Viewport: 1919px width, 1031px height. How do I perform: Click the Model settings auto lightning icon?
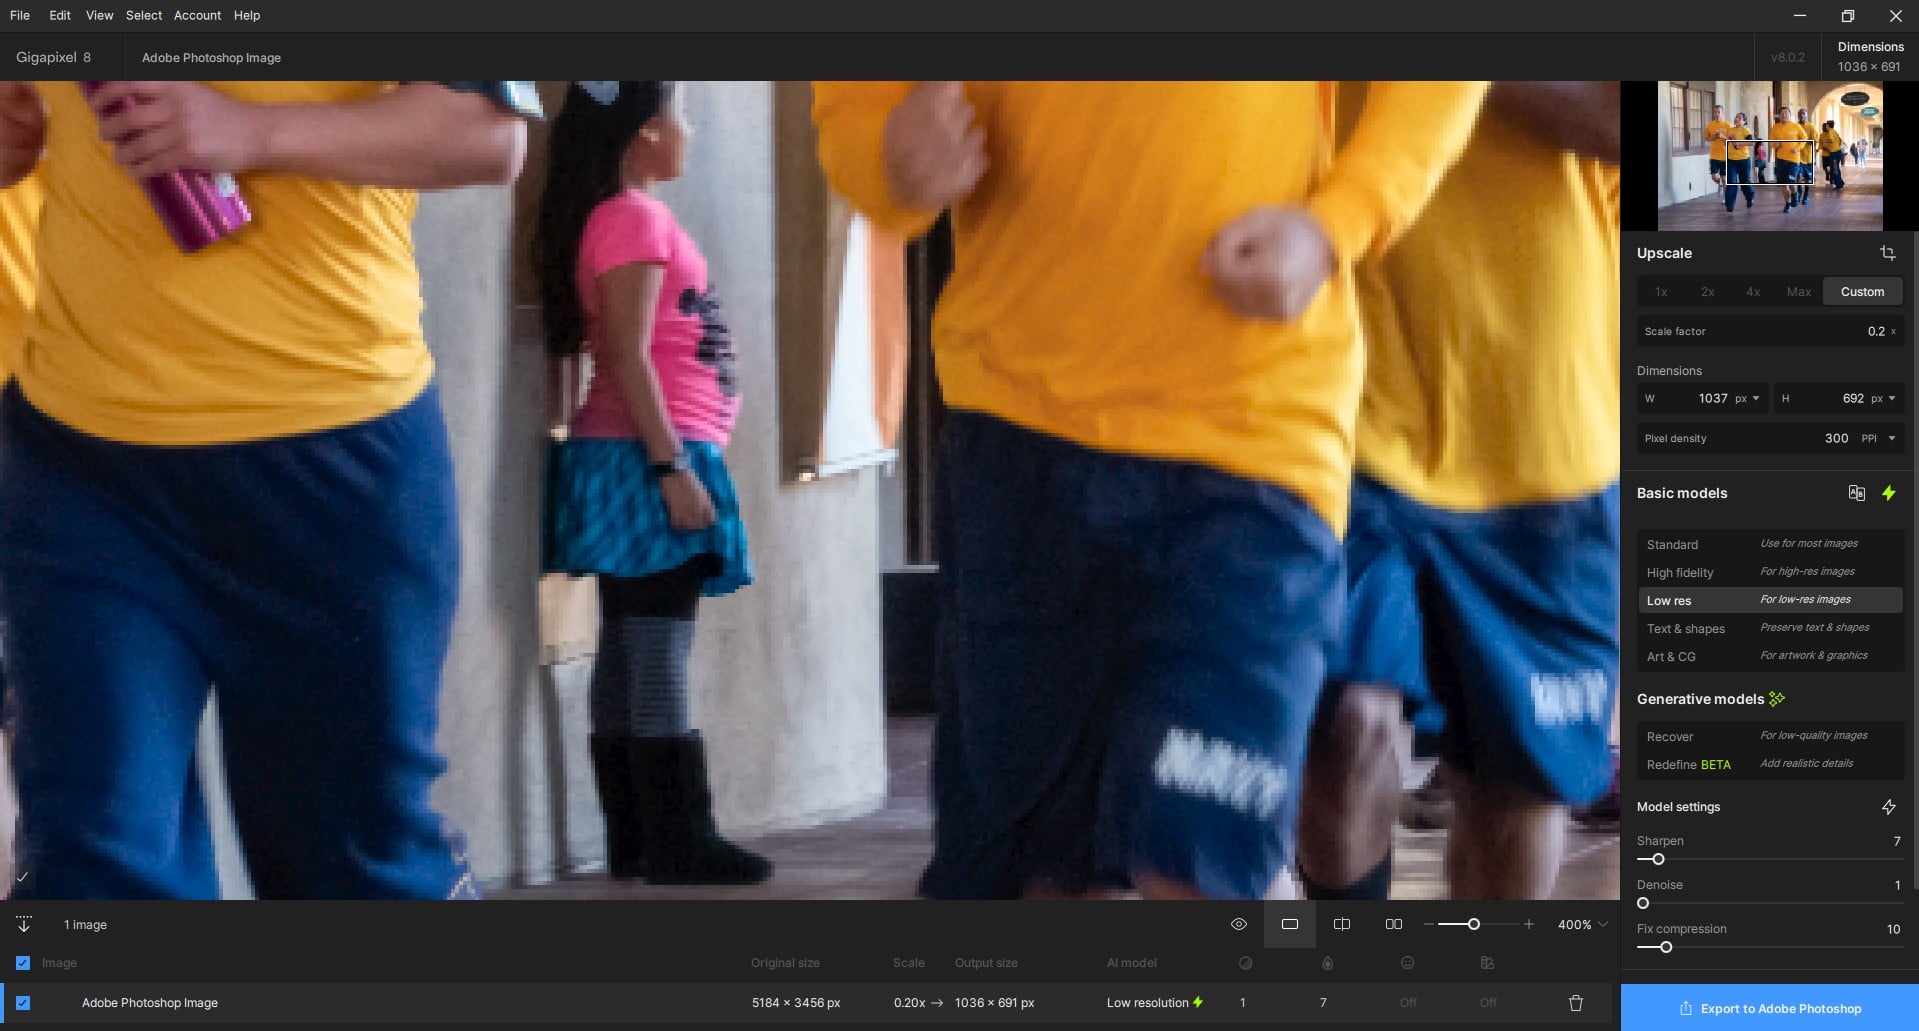tap(1888, 807)
